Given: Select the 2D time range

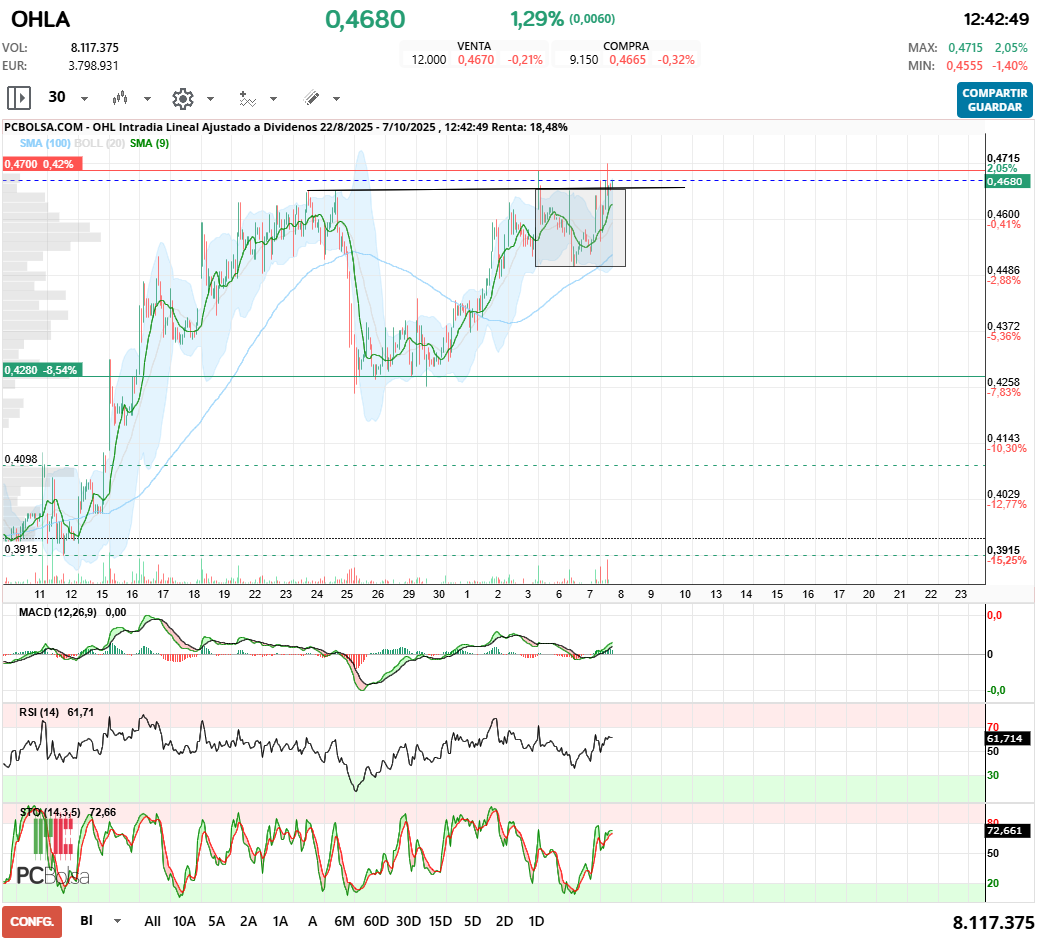Looking at the screenshot, I should tap(505, 922).
